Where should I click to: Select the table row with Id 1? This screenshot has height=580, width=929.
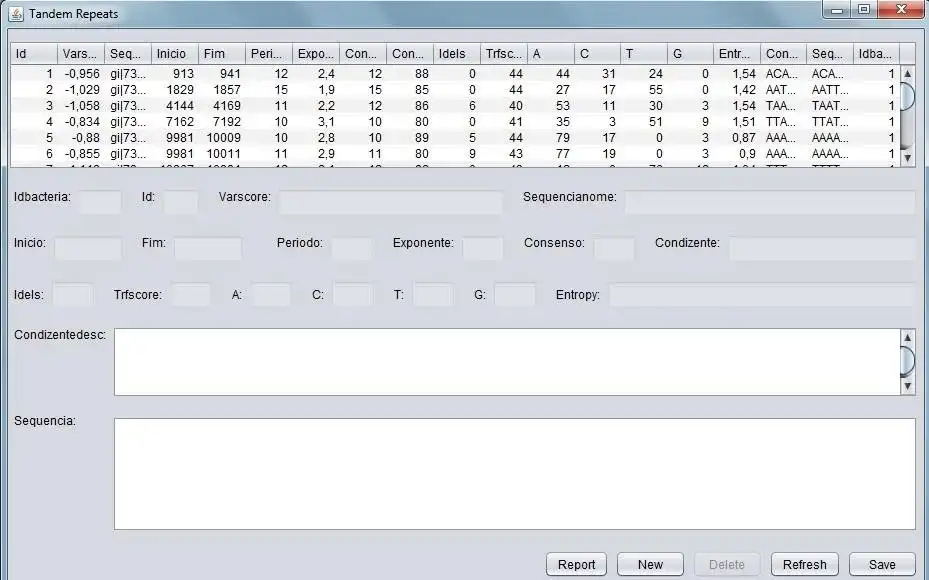[300, 73]
